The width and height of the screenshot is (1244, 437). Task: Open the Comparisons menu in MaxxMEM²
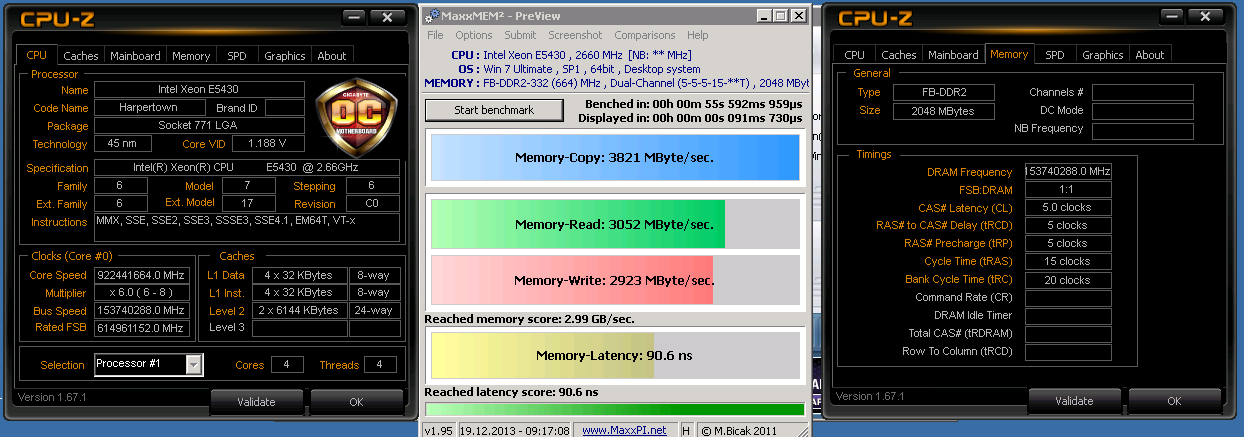click(645, 35)
